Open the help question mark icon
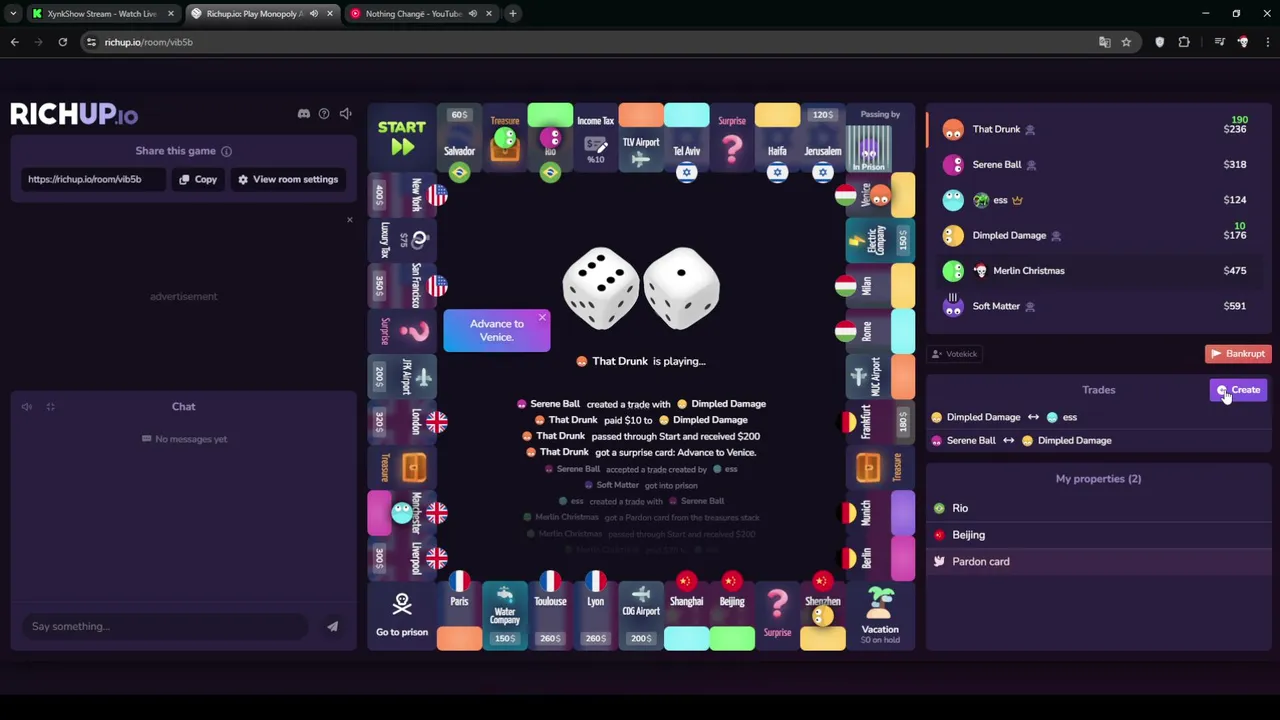Viewport: 1280px width, 720px height. pyautogui.click(x=324, y=114)
